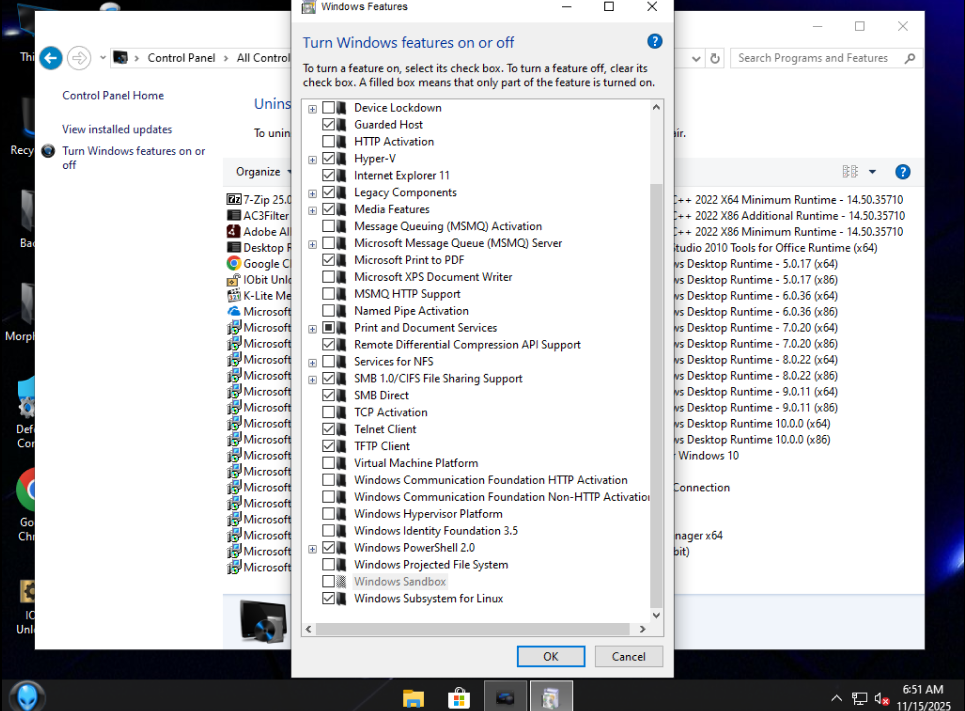The width and height of the screenshot is (965, 711).
Task: Click the back arrow in Control Panel
Action: [51, 58]
